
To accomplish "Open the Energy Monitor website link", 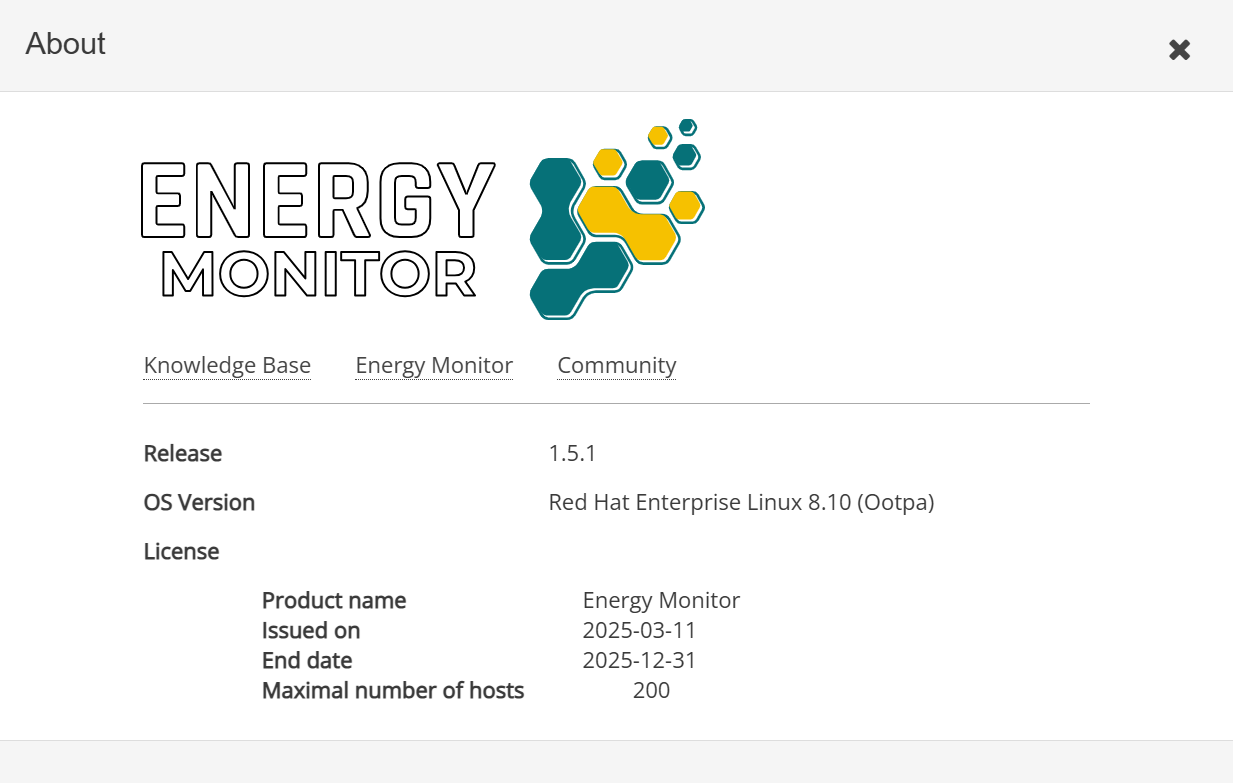I will [434, 366].
